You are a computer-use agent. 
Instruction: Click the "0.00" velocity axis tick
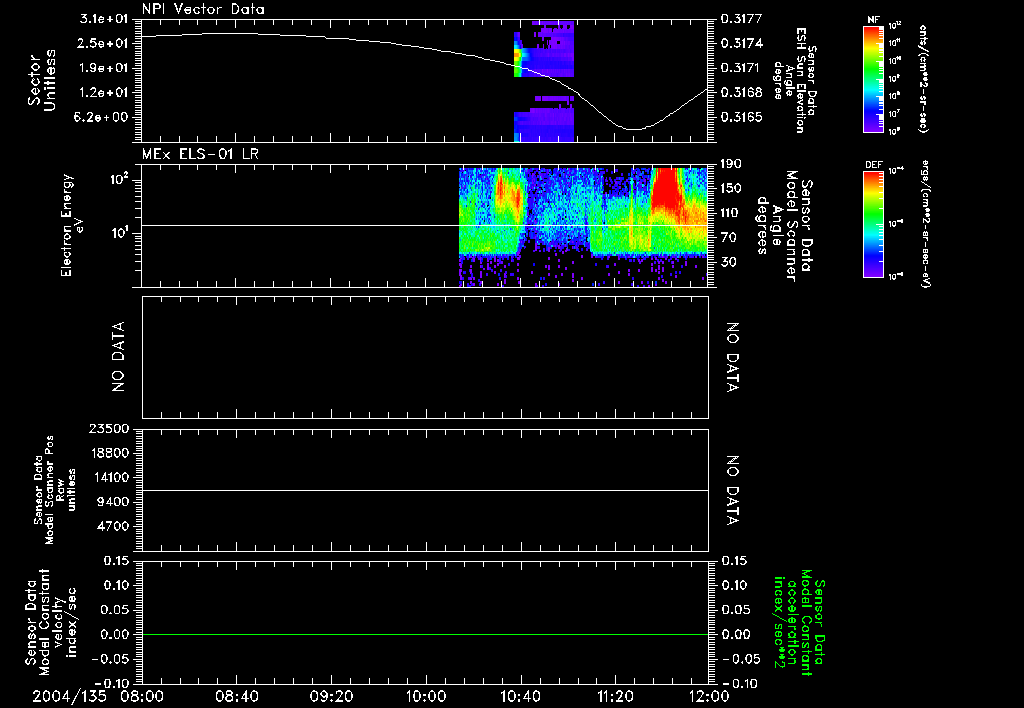(116, 634)
